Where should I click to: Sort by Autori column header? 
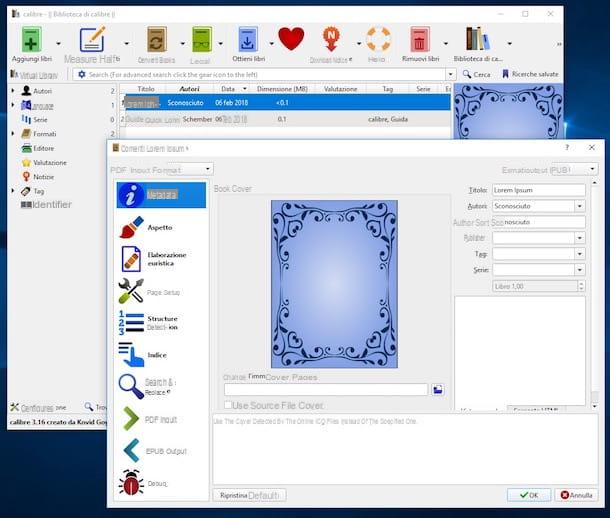(x=189, y=89)
